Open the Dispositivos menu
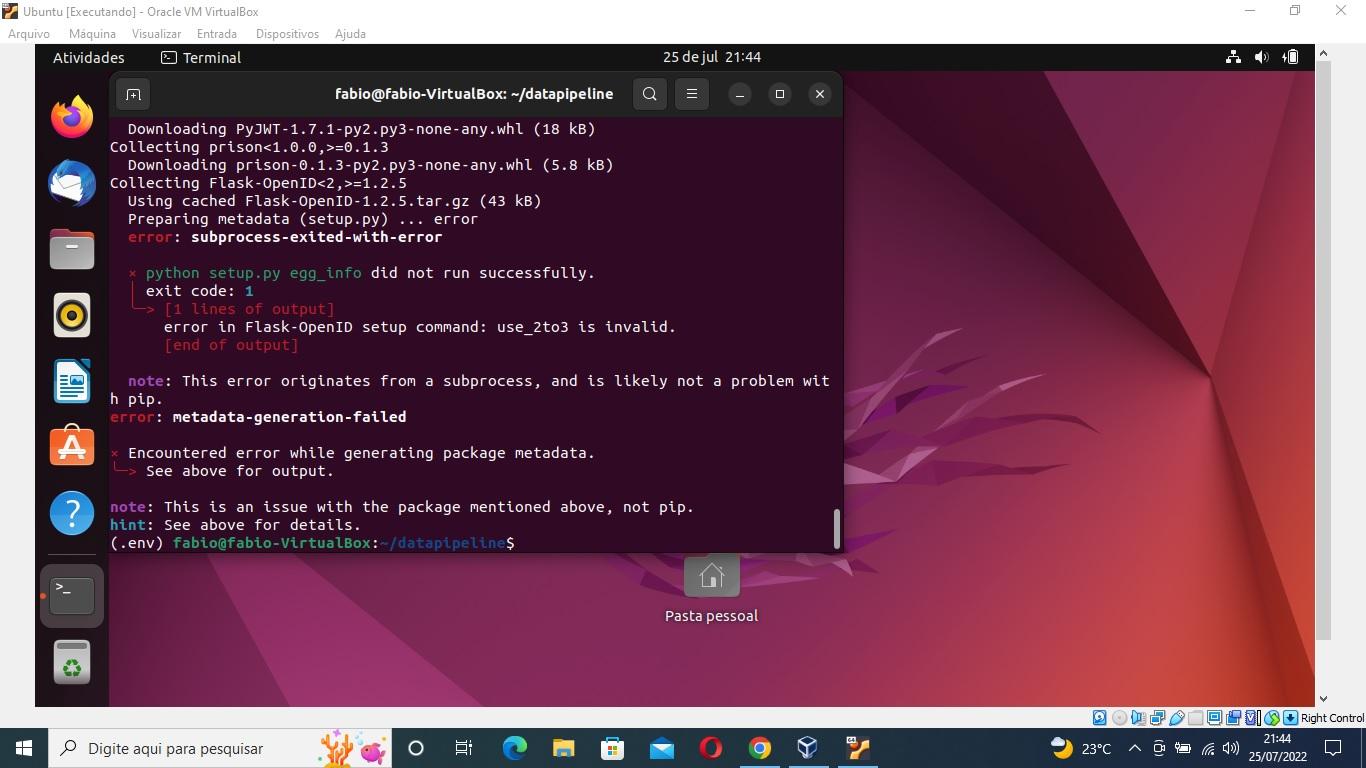 pyautogui.click(x=287, y=33)
